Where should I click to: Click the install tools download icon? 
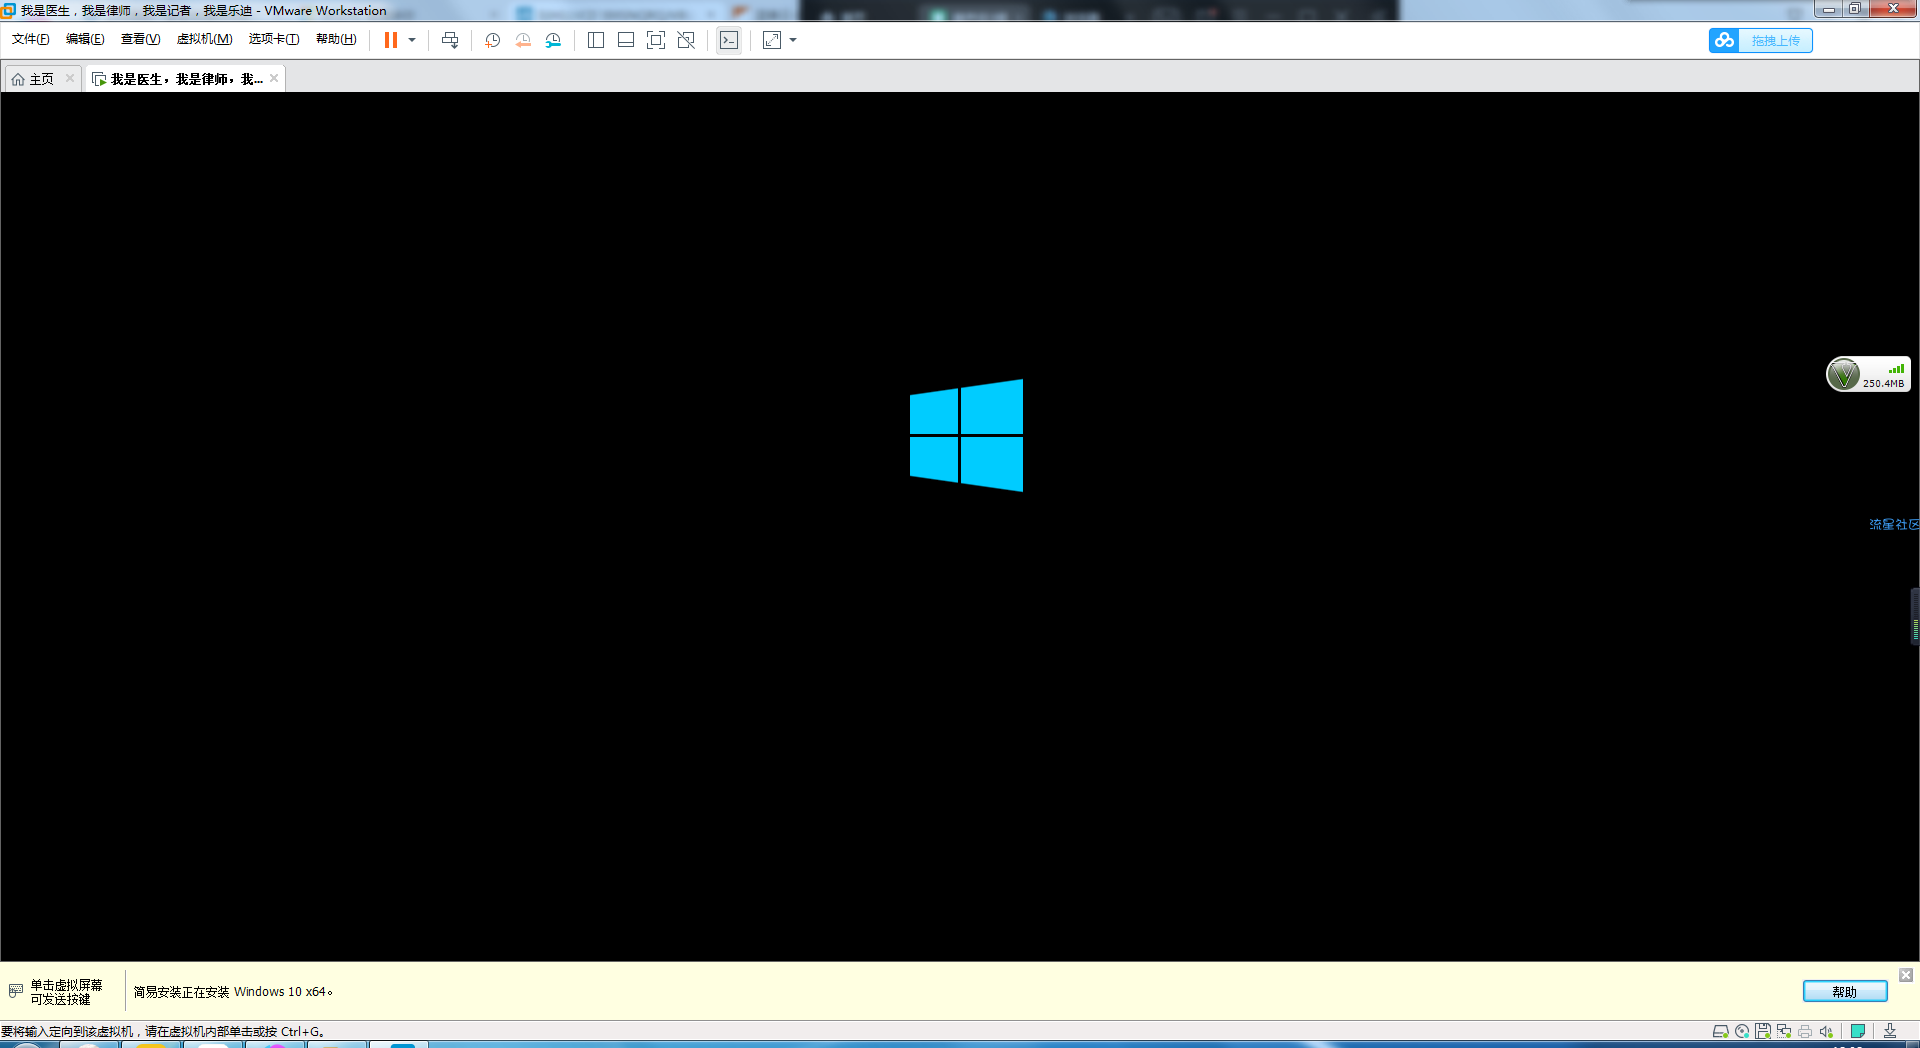(1890, 1031)
